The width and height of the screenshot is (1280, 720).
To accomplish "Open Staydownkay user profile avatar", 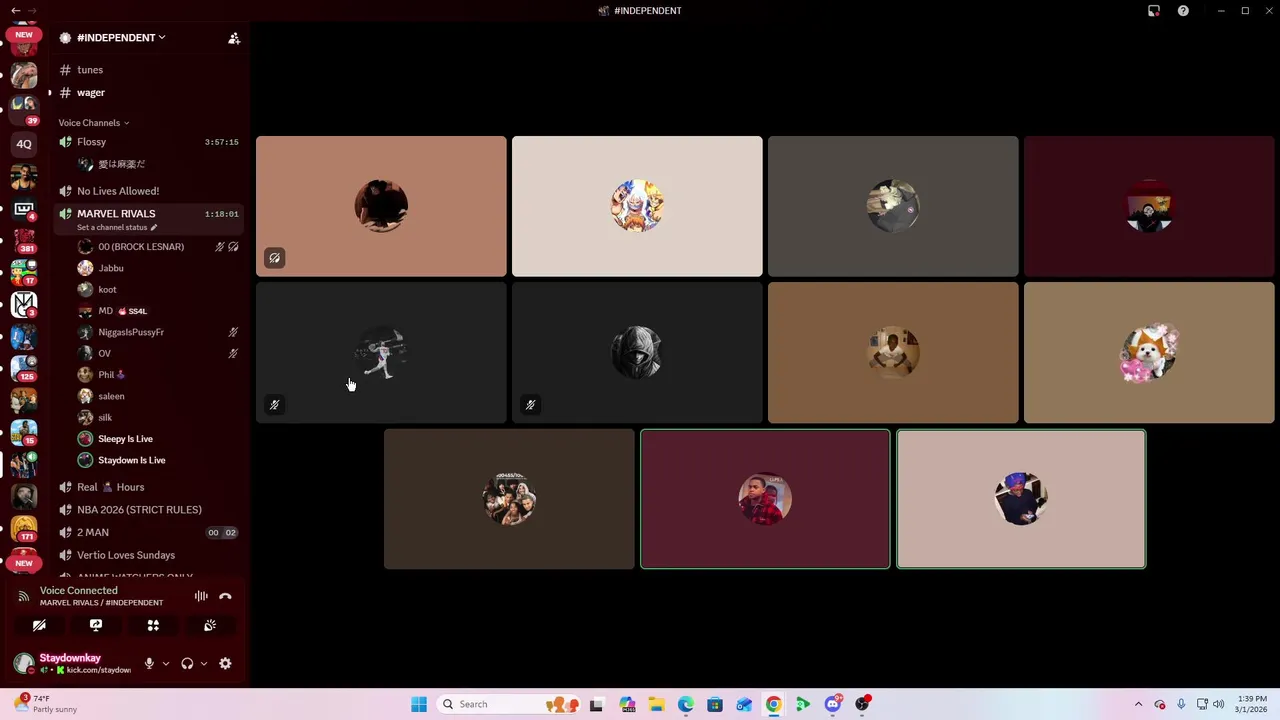I will (24, 664).
